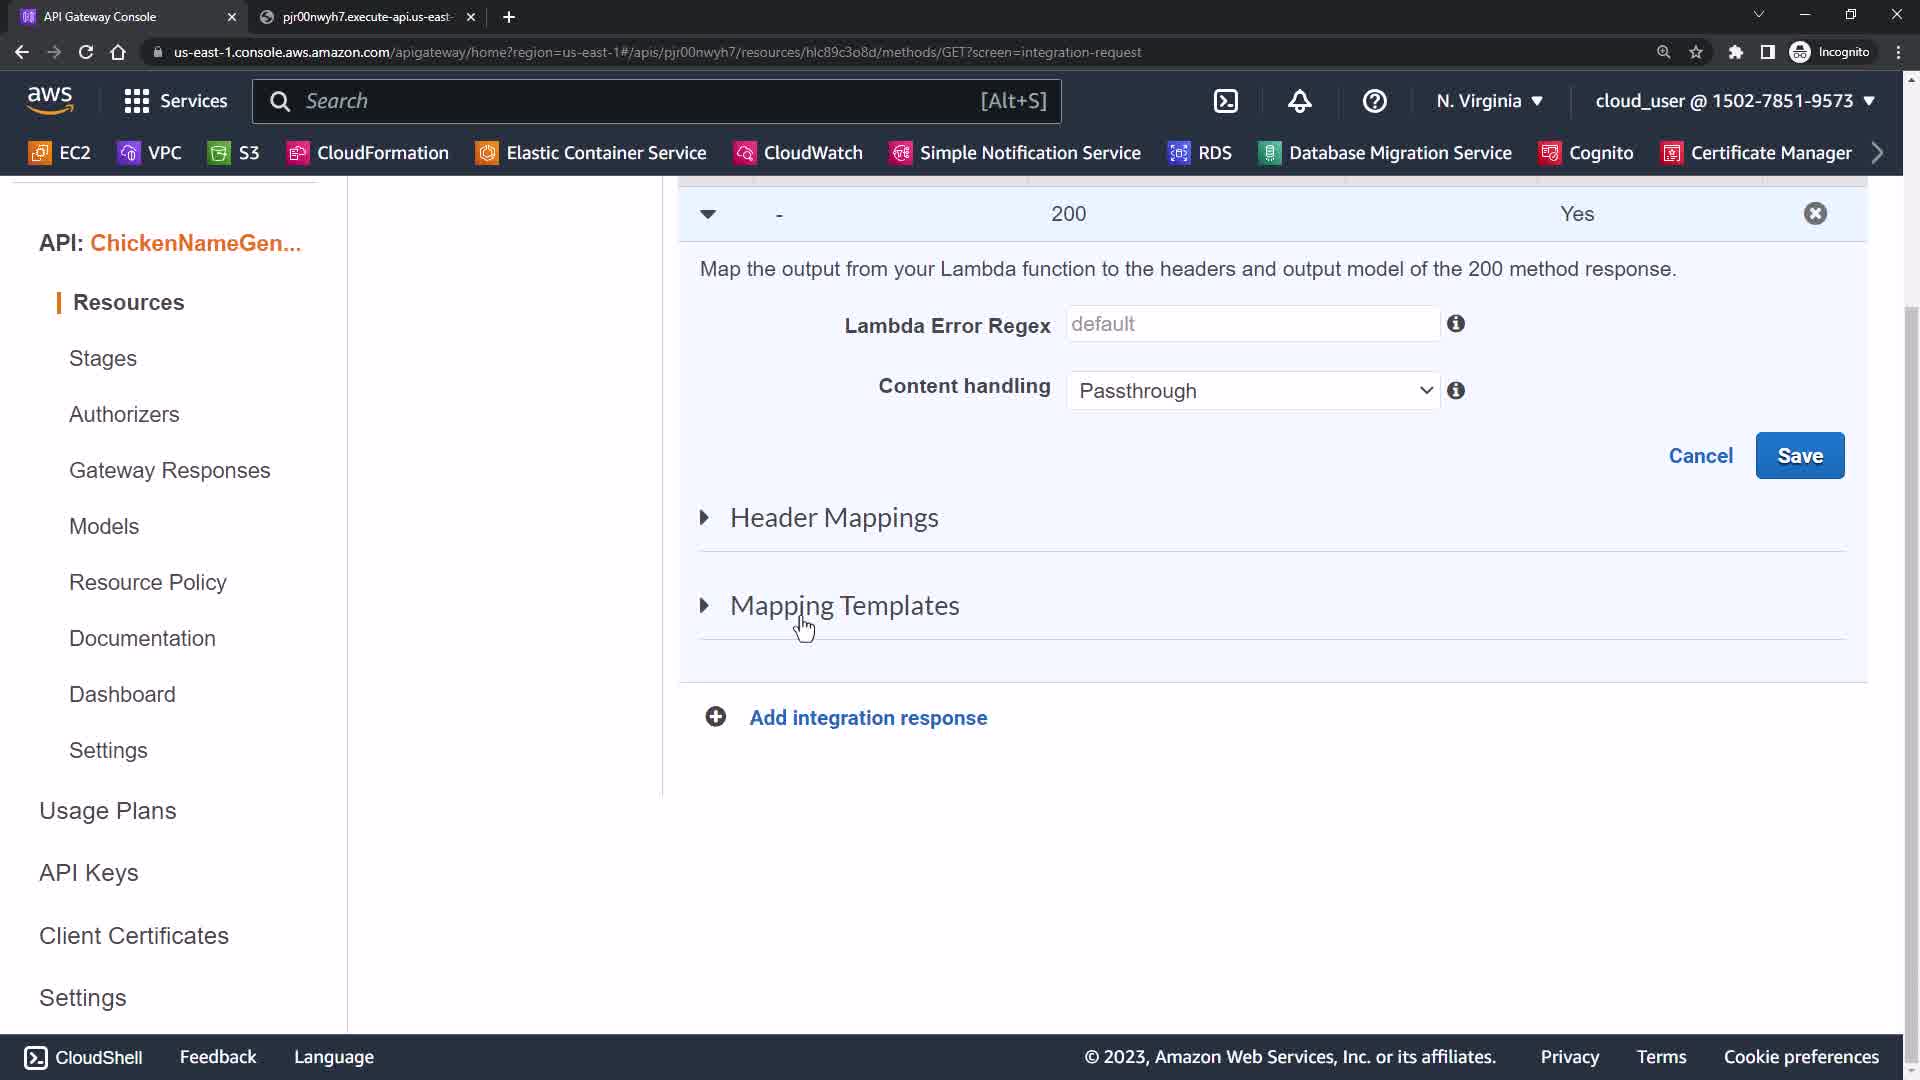Open the EC2 shortcut icon in favorites bar

[40, 153]
